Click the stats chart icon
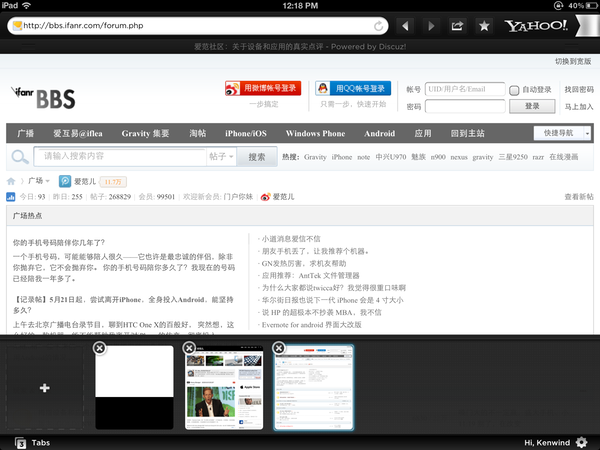This screenshot has width=600, height=450. pos(11,197)
